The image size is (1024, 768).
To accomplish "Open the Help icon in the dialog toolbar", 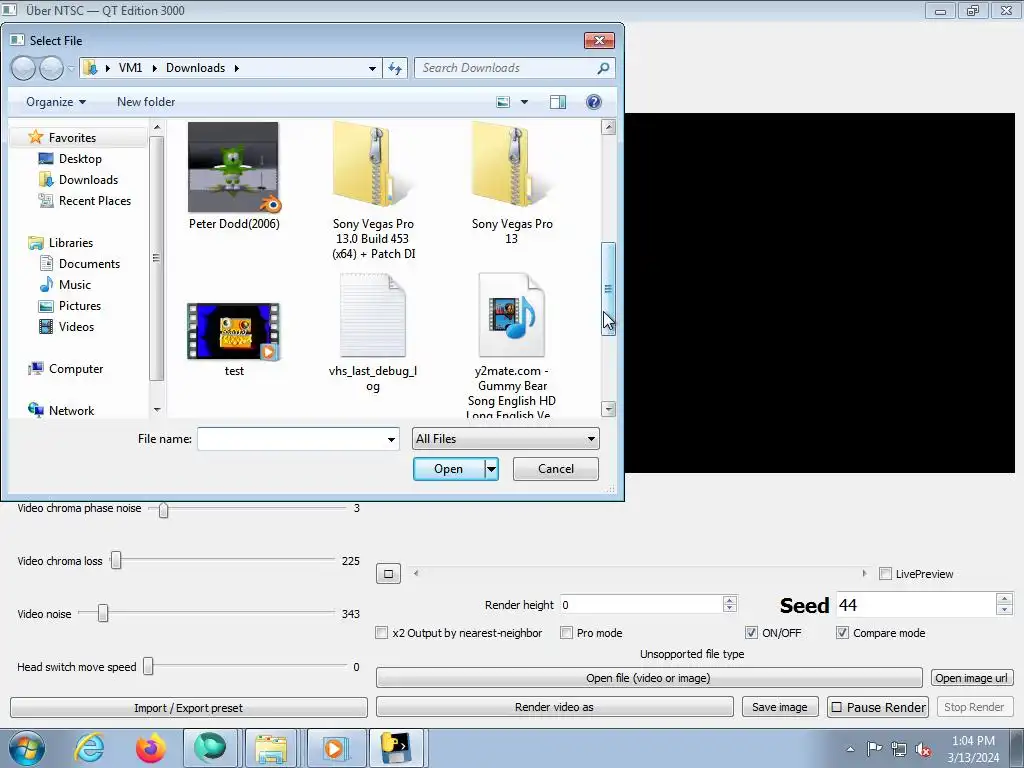I will 594,102.
